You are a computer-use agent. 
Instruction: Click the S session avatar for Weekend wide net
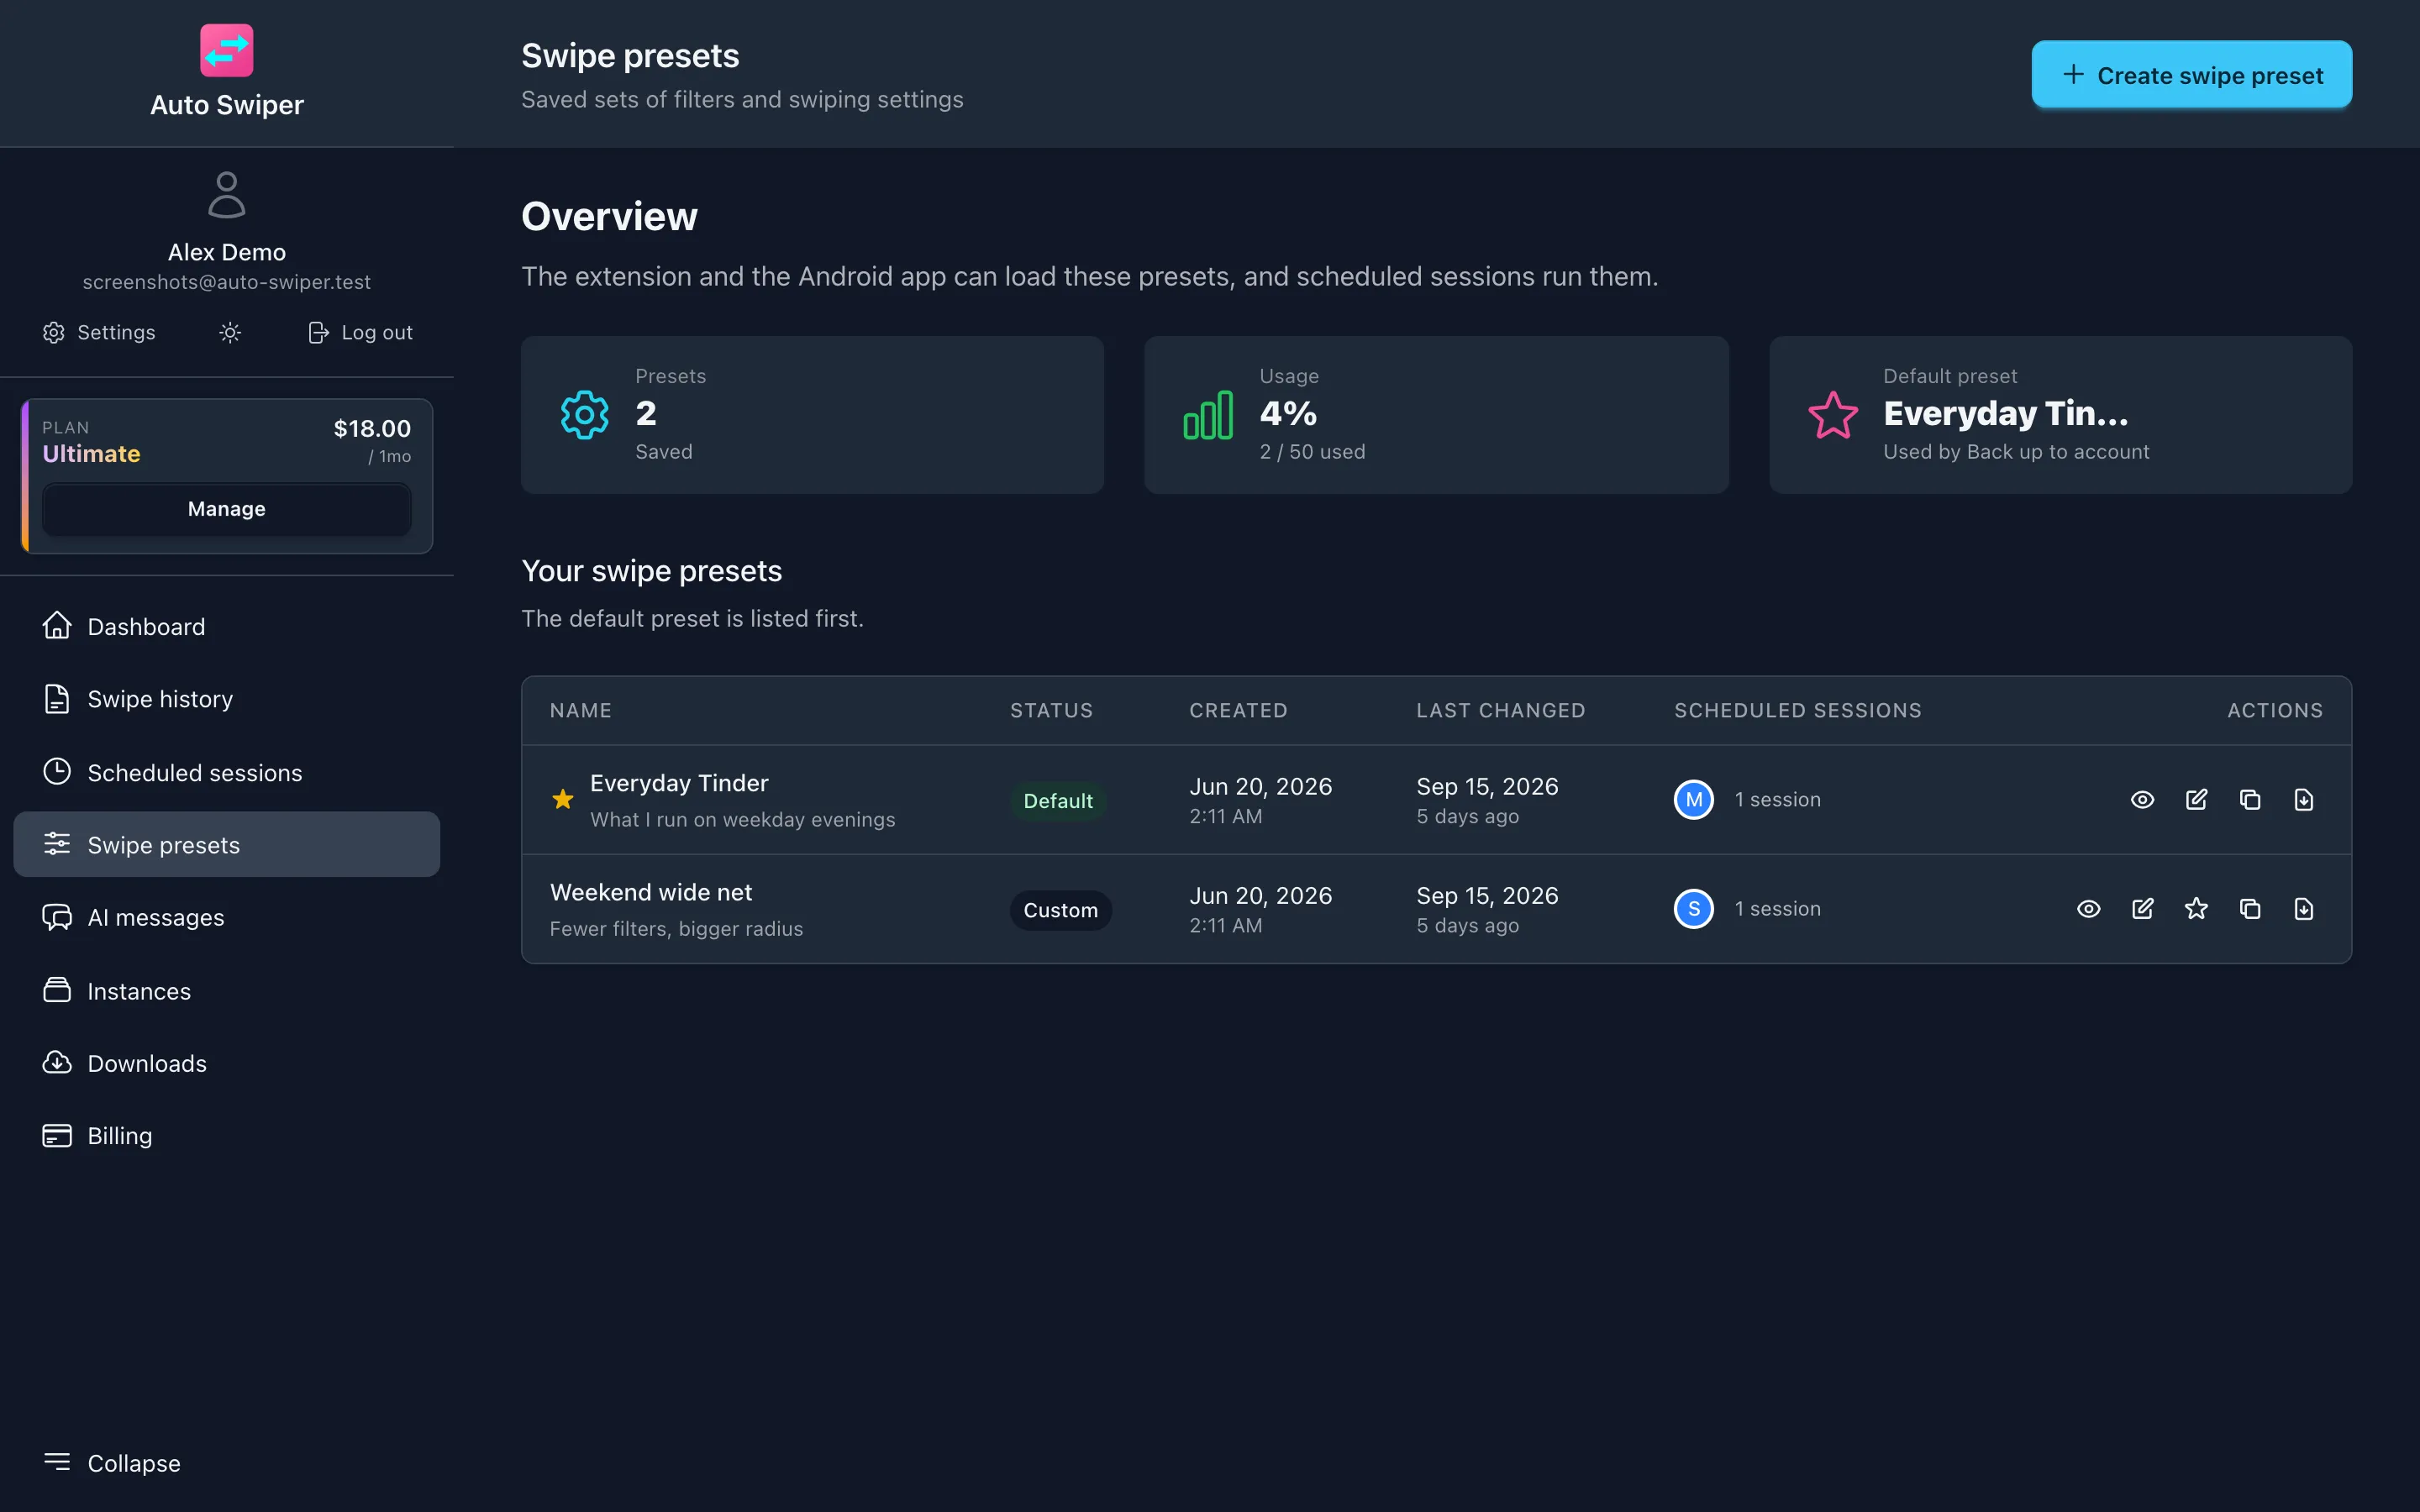point(1694,908)
